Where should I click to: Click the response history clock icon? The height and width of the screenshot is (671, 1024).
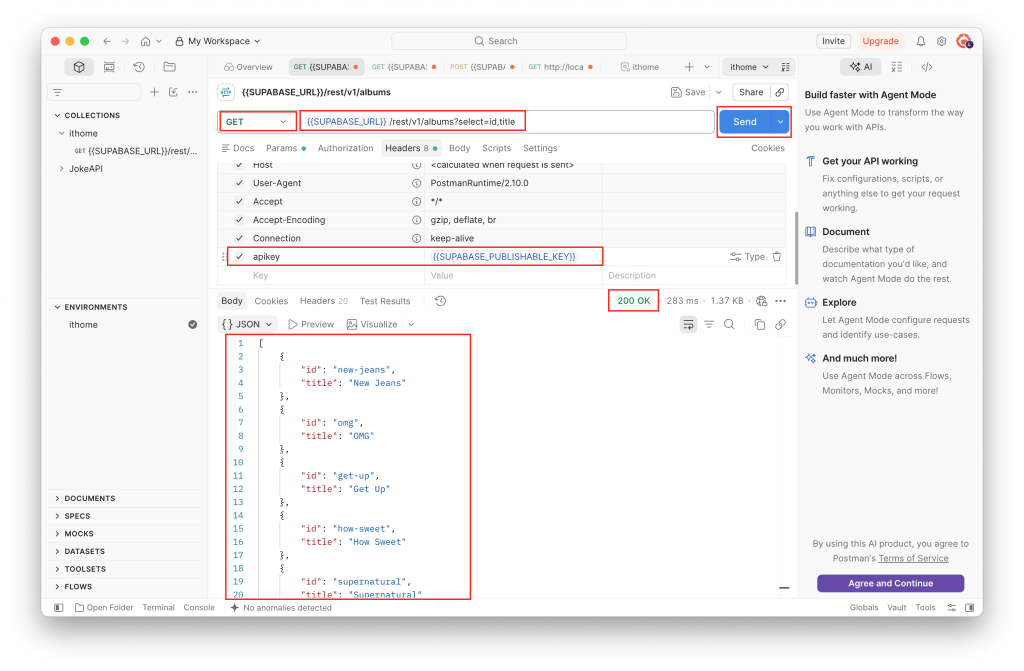click(x=441, y=301)
